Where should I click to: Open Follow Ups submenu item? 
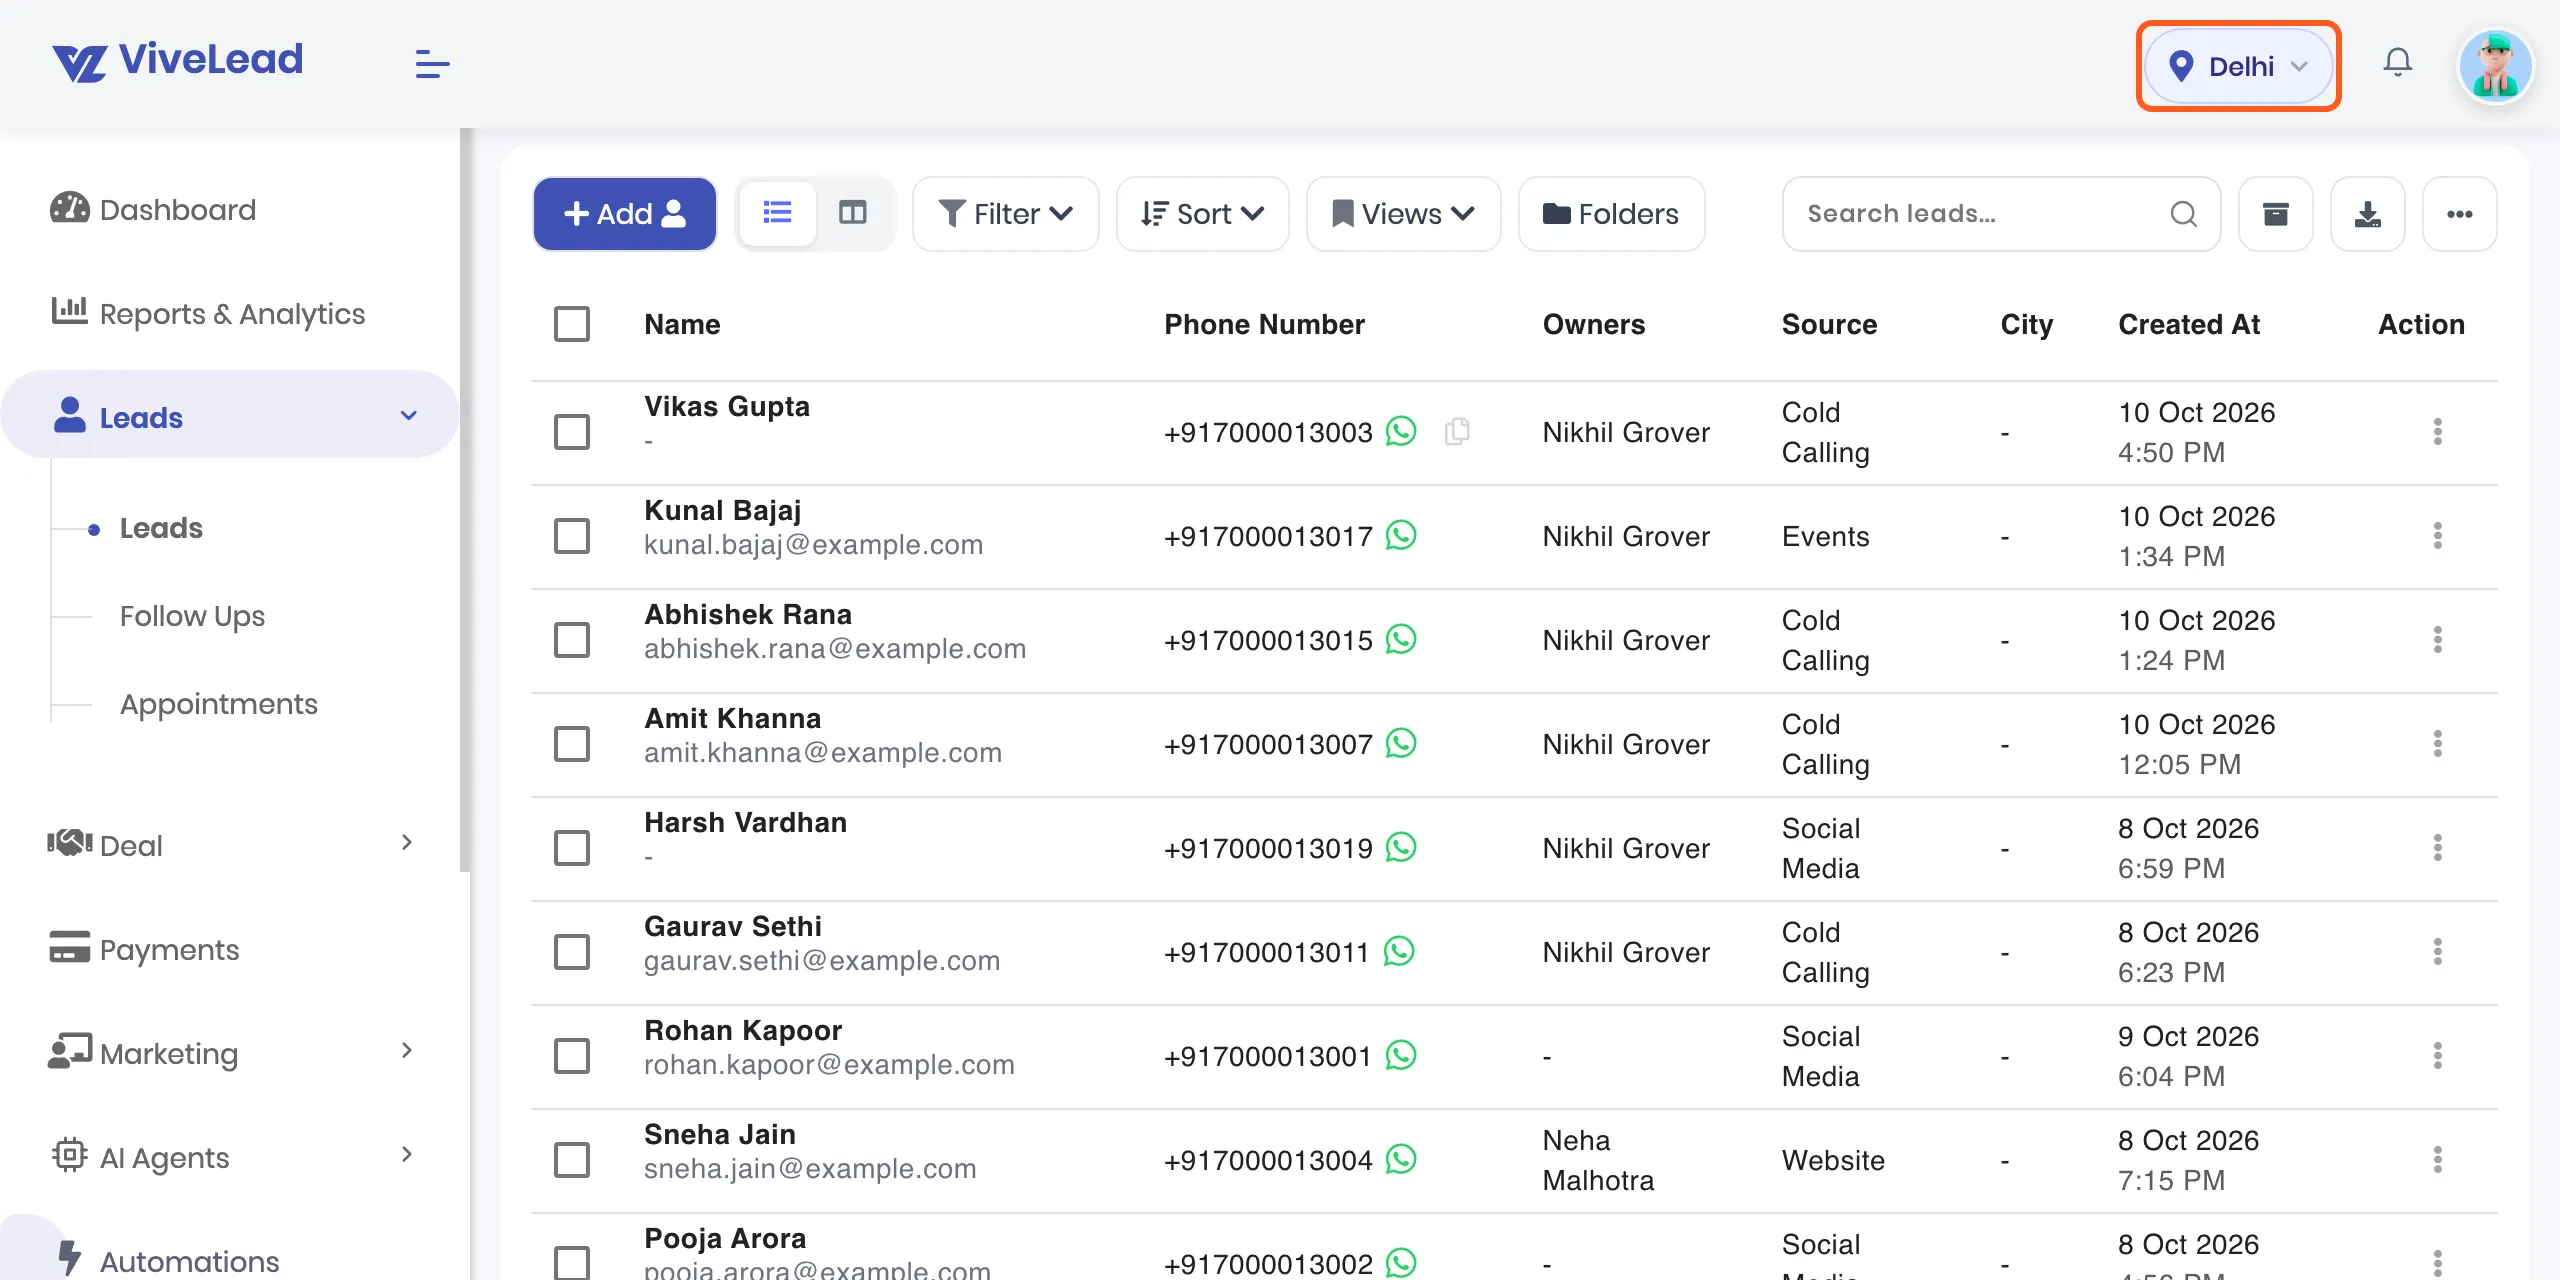coord(192,616)
